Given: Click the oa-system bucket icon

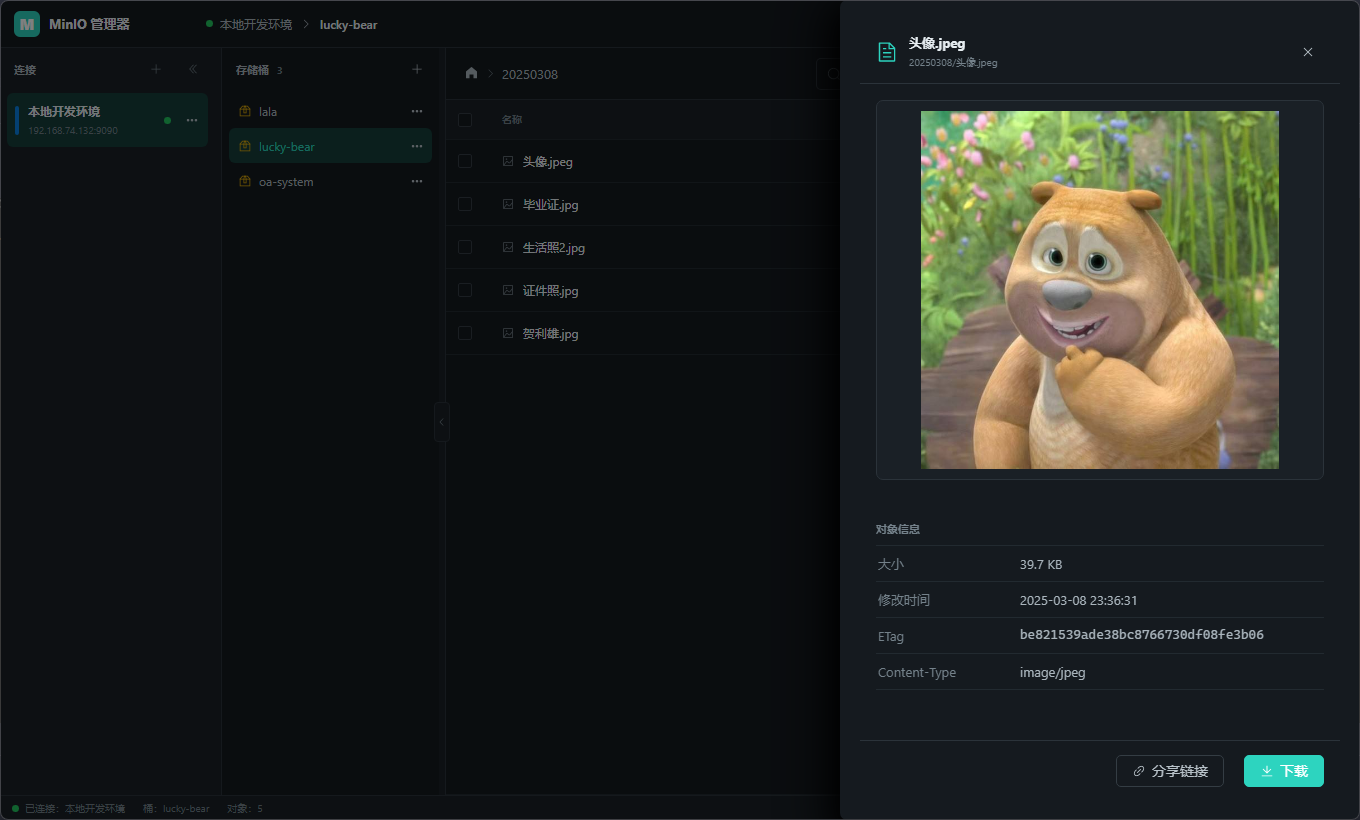Looking at the screenshot, I should 245,181.
